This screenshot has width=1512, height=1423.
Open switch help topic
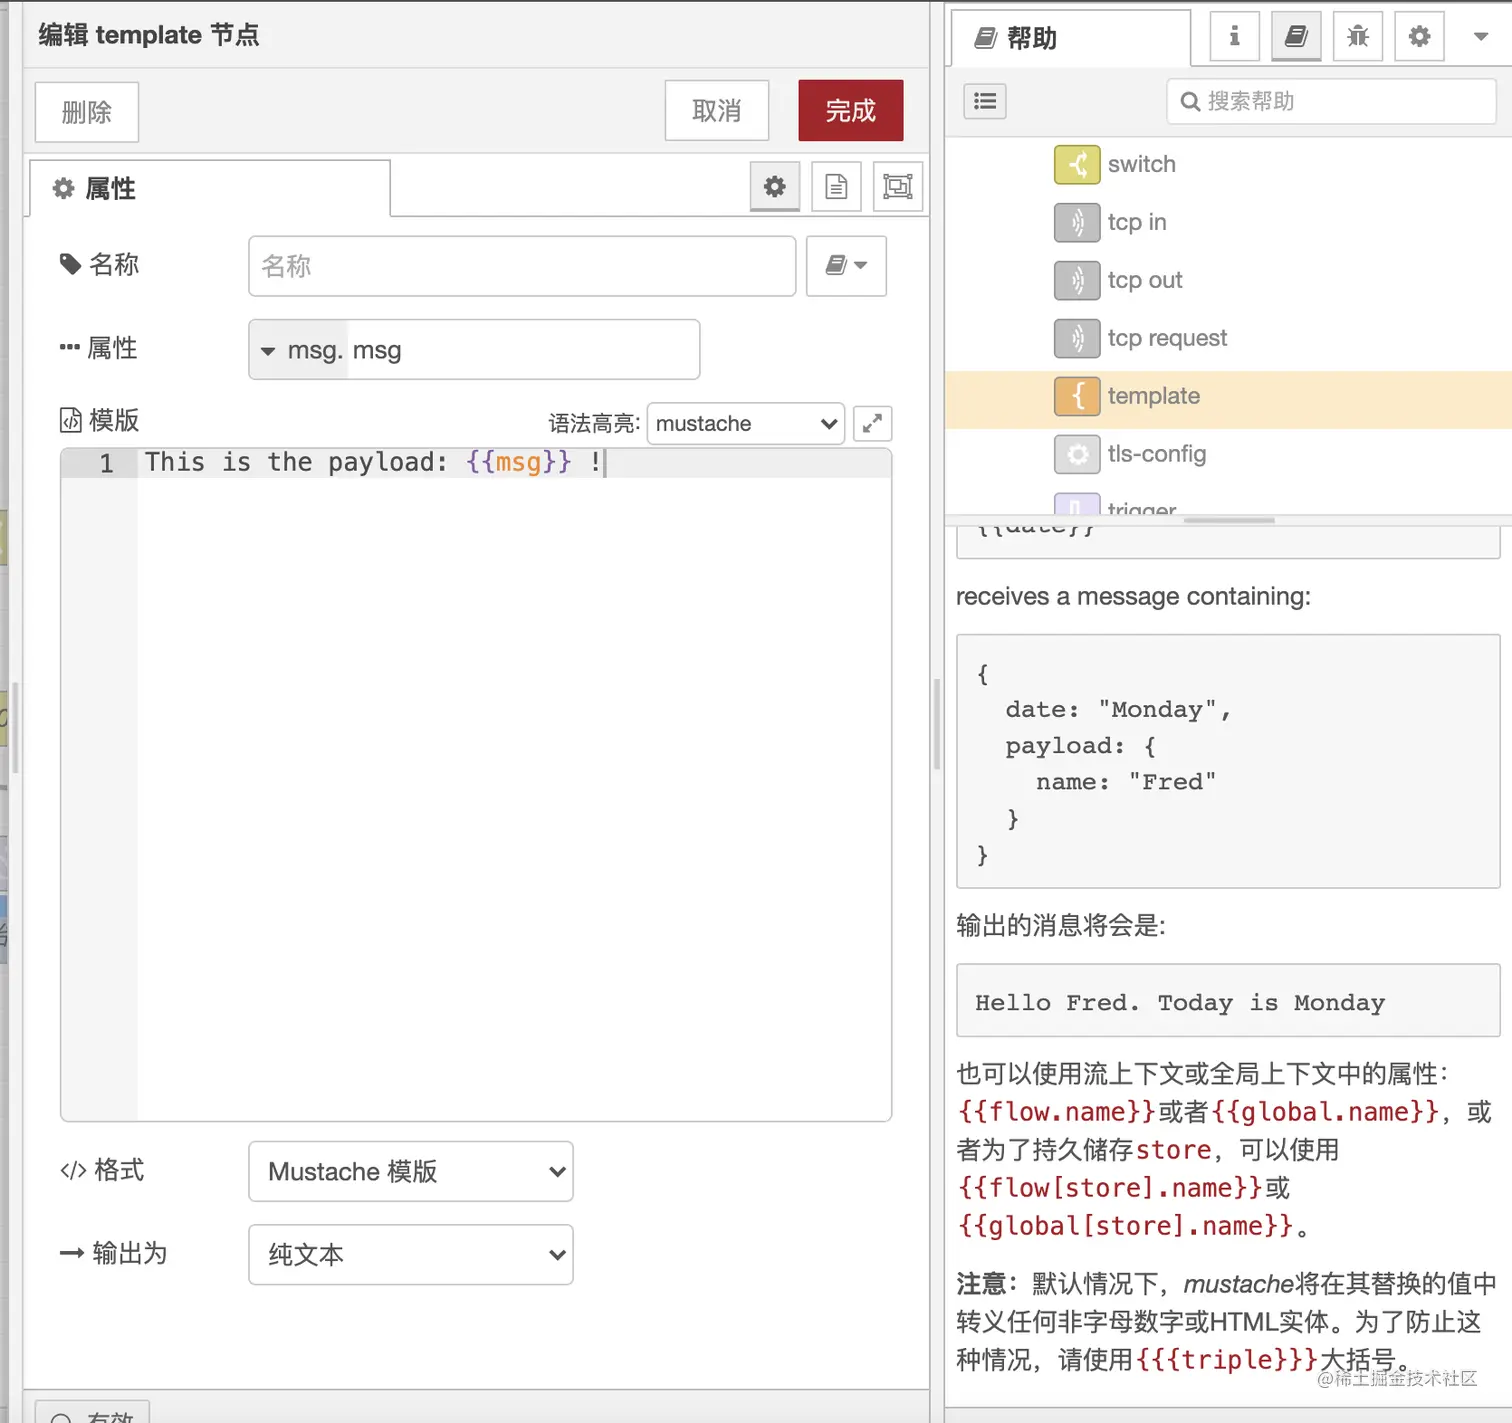point(1141,164)
